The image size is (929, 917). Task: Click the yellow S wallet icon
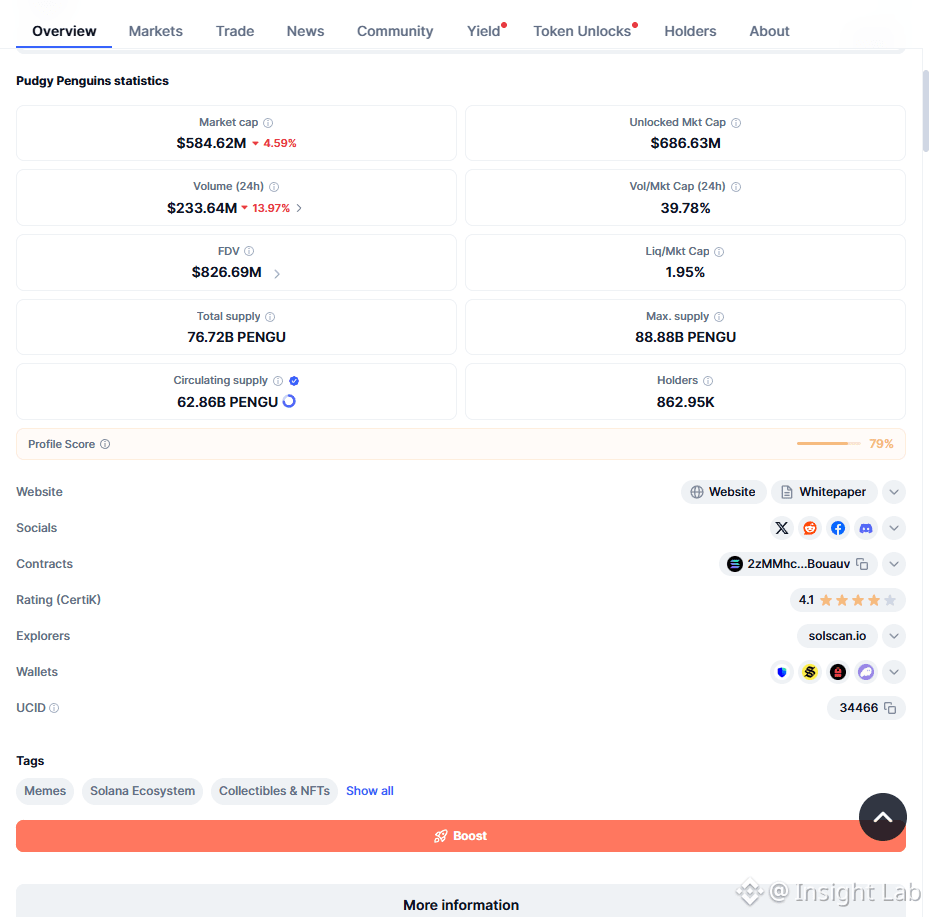pyautogui.click(x=810, y=672)
